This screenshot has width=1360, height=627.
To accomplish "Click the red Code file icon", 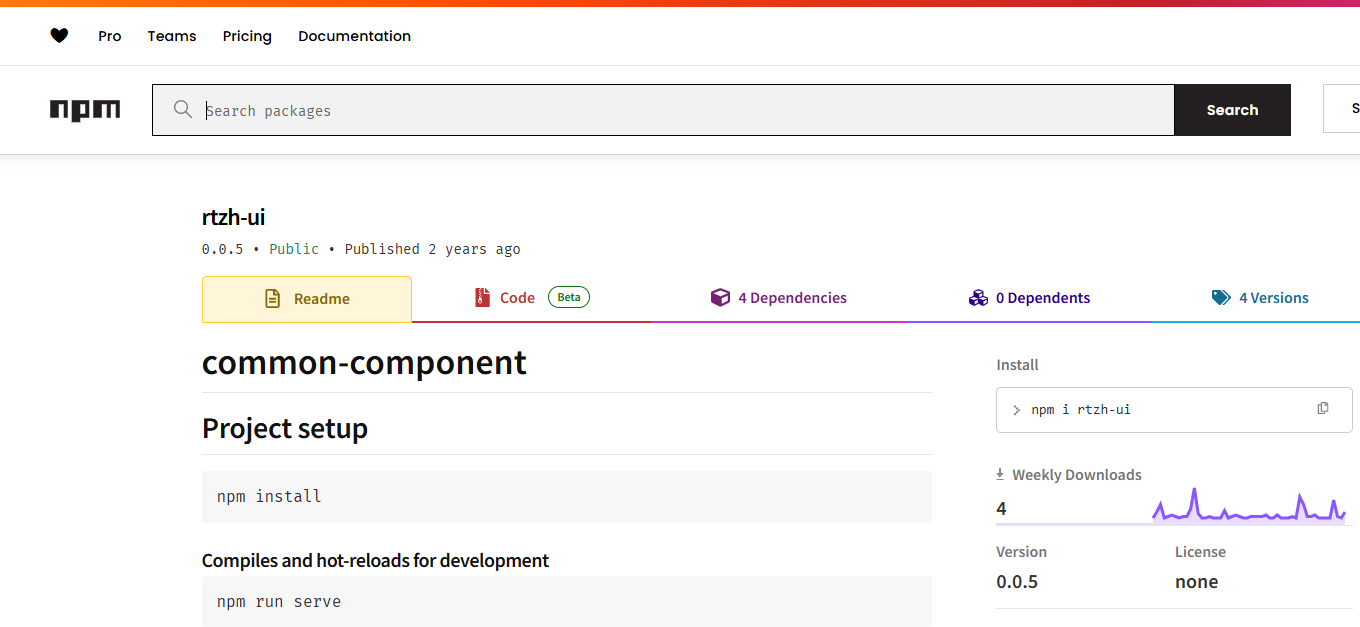I will point(482,297).
